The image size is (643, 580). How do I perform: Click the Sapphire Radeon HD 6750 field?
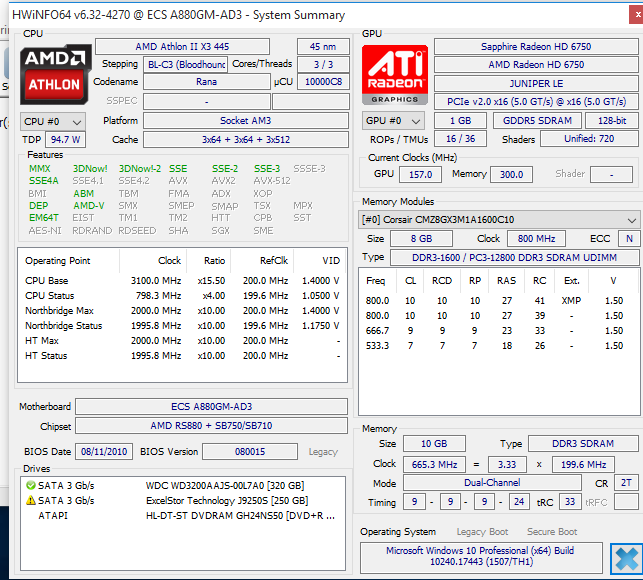pyautogui.click(x=536, y=47)
